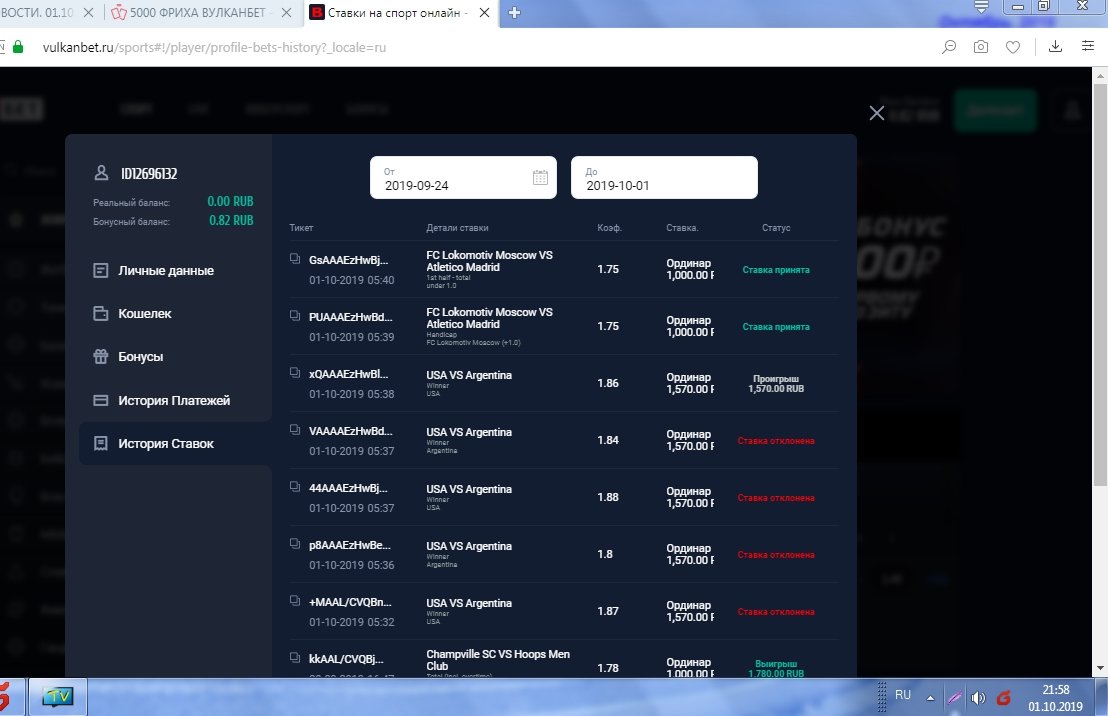
Task: Copy ticket ID GsAAAEzHwBj icon
Action: click(295, 259)
